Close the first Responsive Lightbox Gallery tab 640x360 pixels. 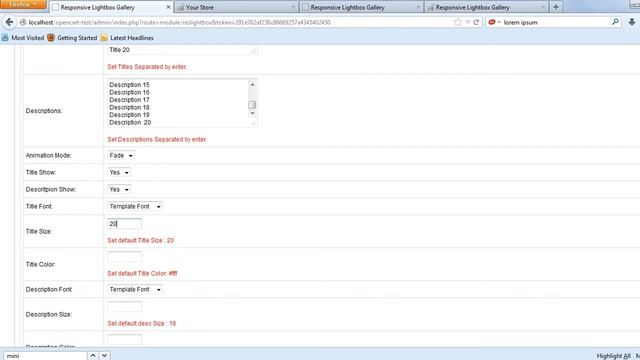168,7
